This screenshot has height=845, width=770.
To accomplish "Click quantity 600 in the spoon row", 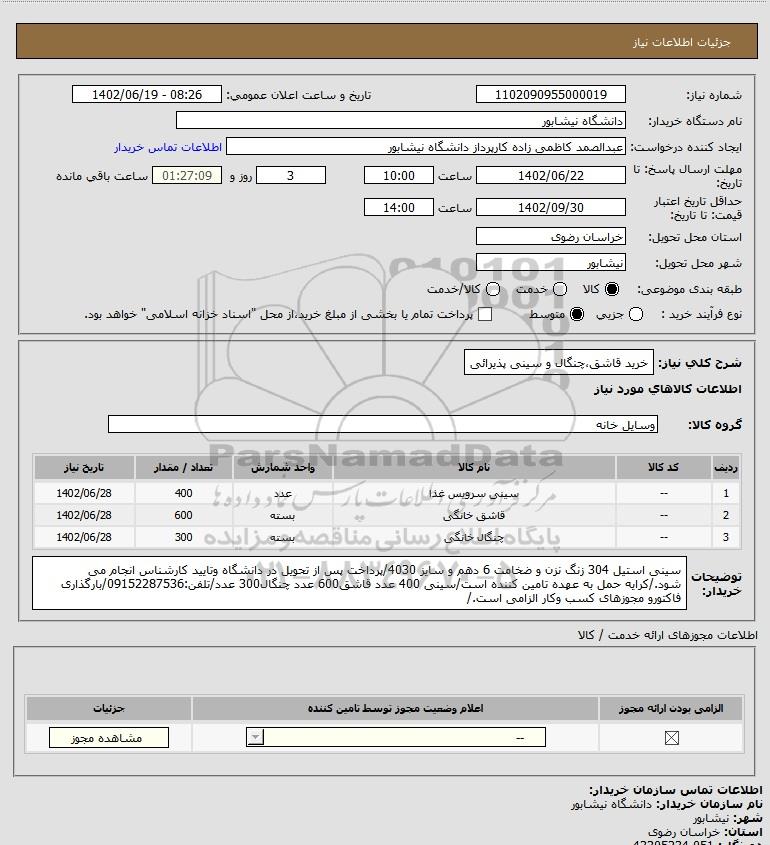I will pos(183,515).
